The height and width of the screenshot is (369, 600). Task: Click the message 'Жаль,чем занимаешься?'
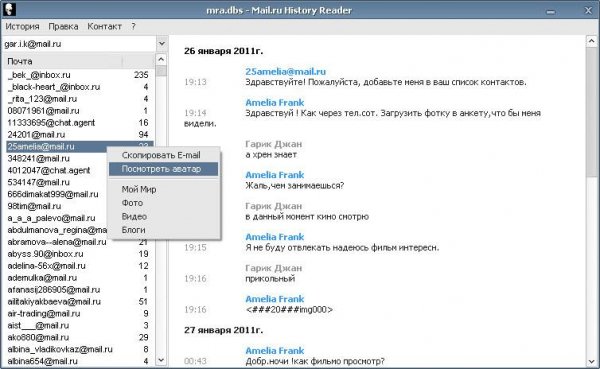coord(295,186)
